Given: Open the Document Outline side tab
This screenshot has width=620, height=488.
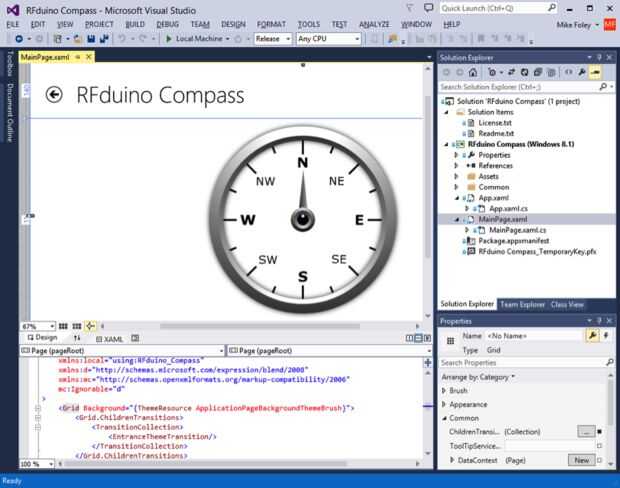Looking at the screenshot, I should 10,113.
